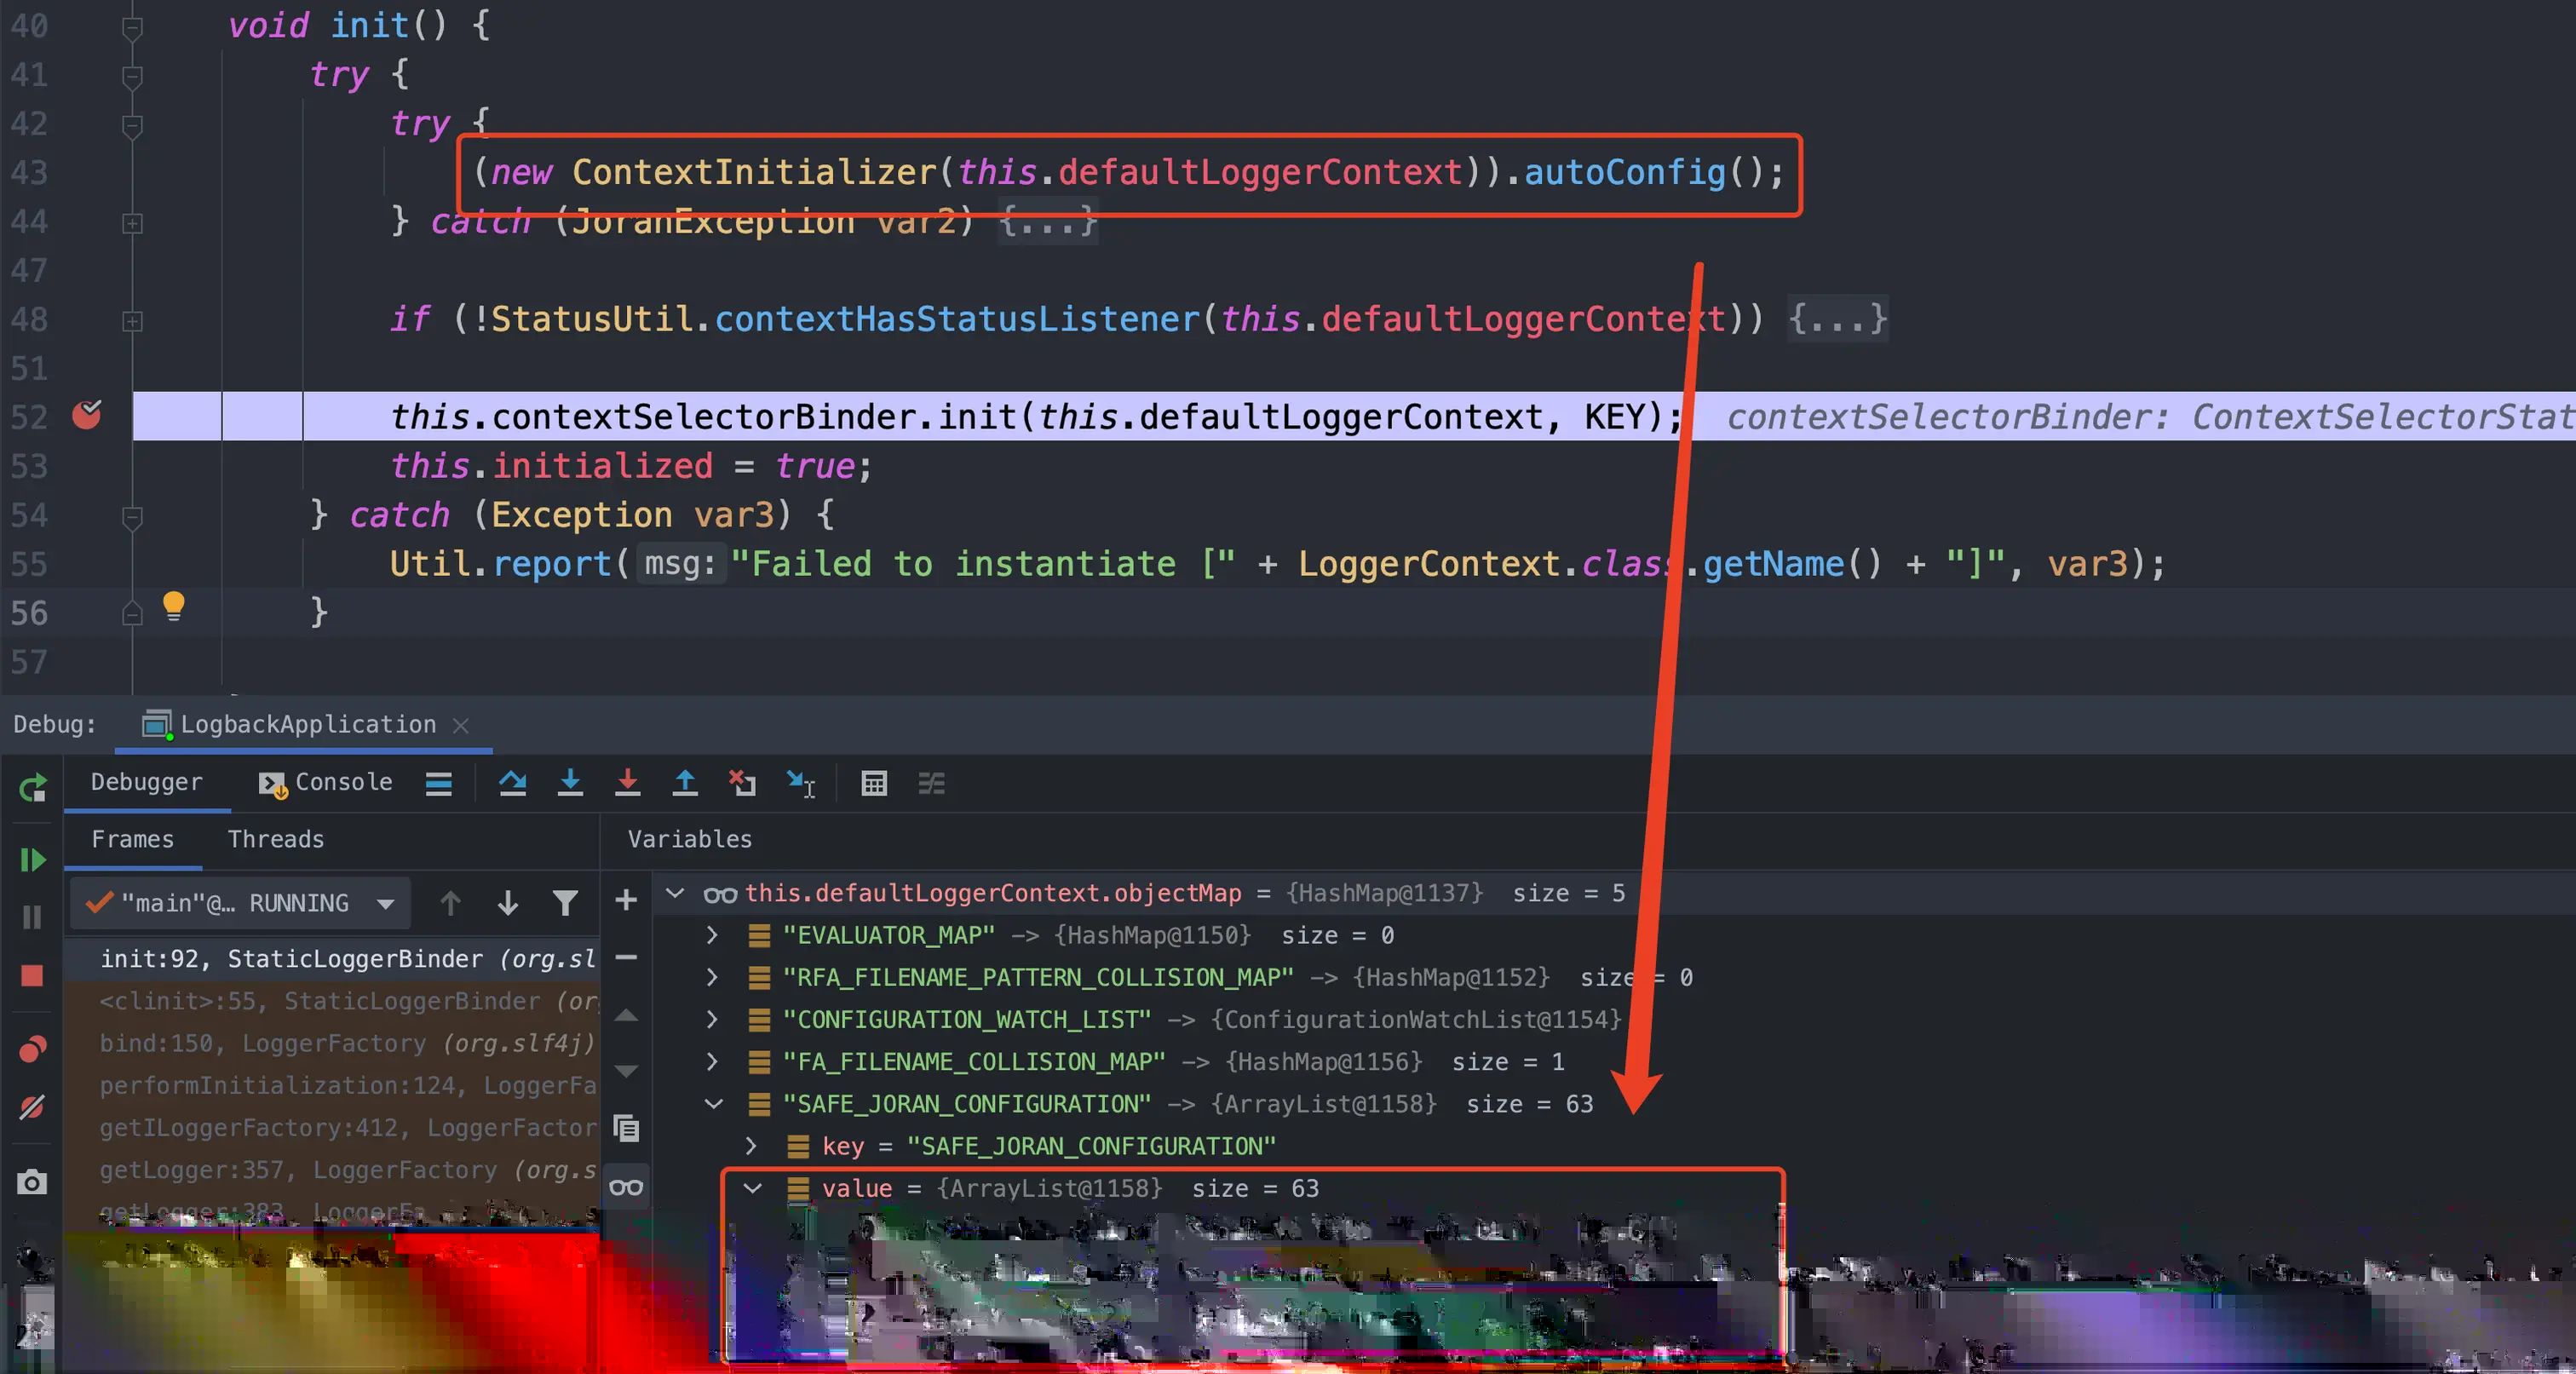The width and height of the screenshot is (2576, 1374).
Task: Click folded {...} placeholder on line 48
Action: point(1837,319)
